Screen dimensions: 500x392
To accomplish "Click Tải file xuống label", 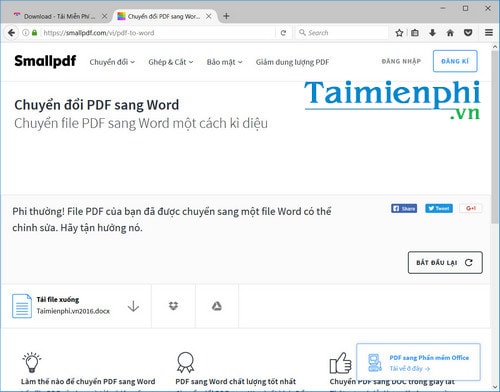I will [x=58, y=299].
